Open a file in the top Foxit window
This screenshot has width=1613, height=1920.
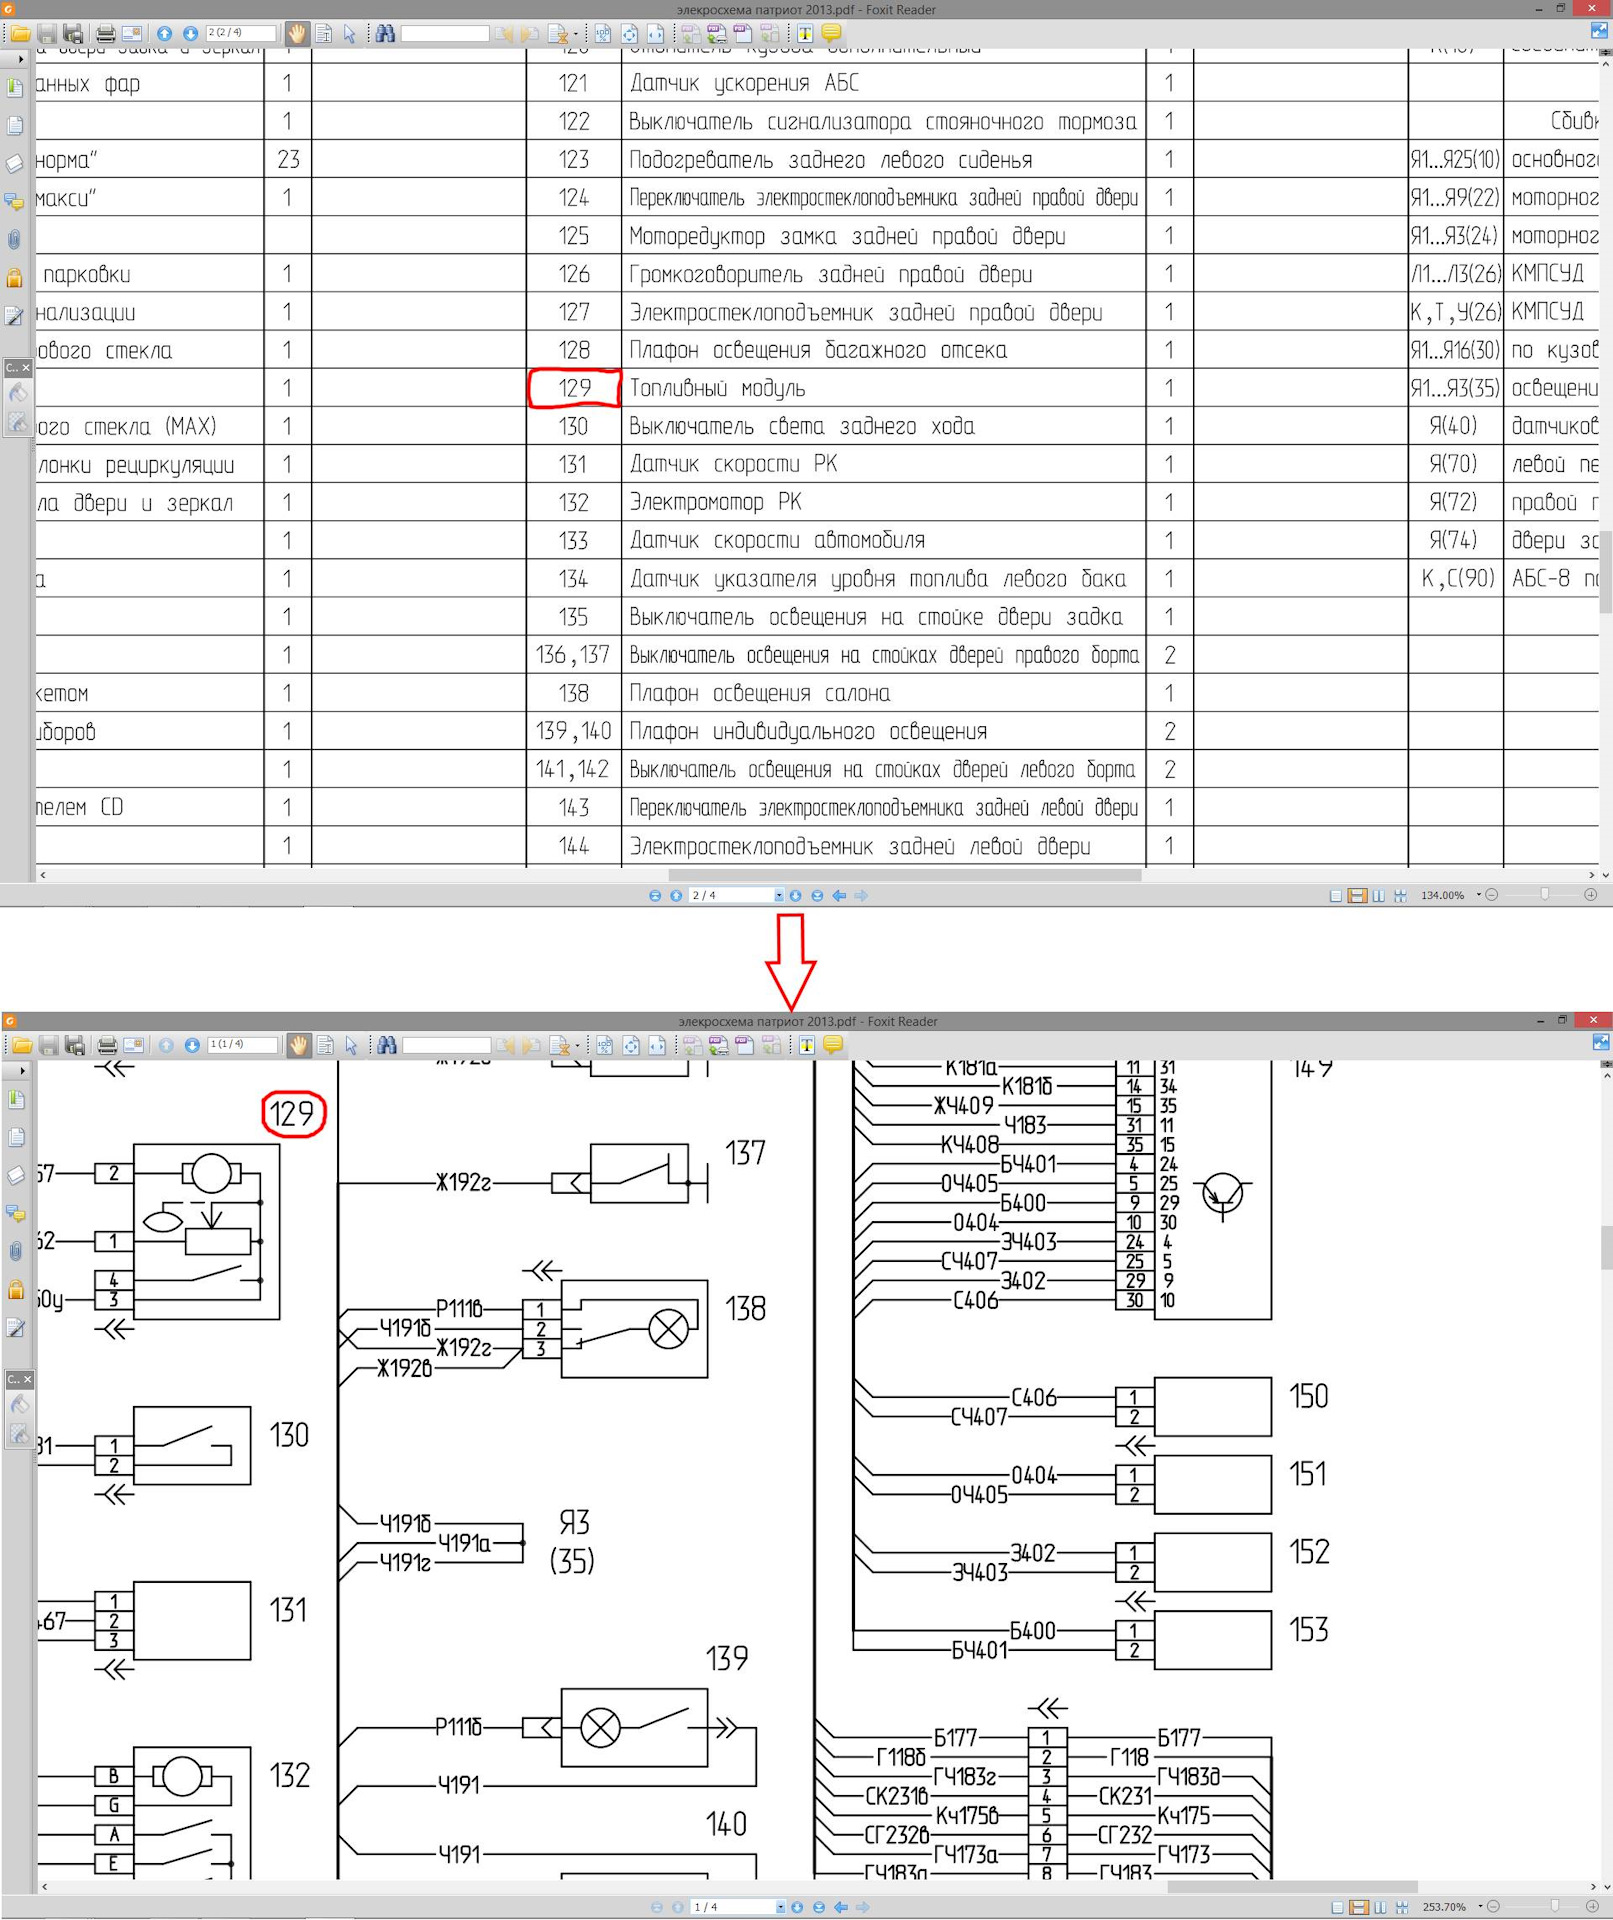(x=20, y=34)
